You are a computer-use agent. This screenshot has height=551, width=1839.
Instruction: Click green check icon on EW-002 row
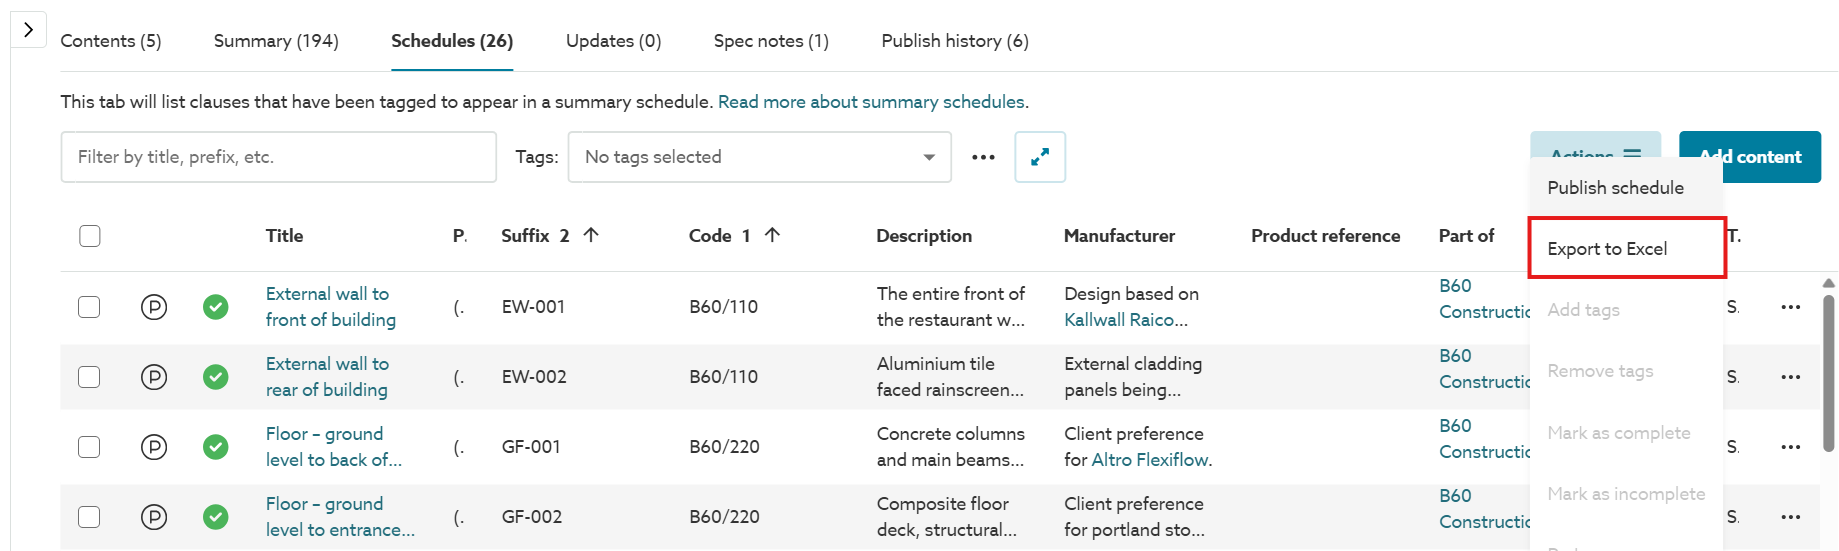[215, 377]
